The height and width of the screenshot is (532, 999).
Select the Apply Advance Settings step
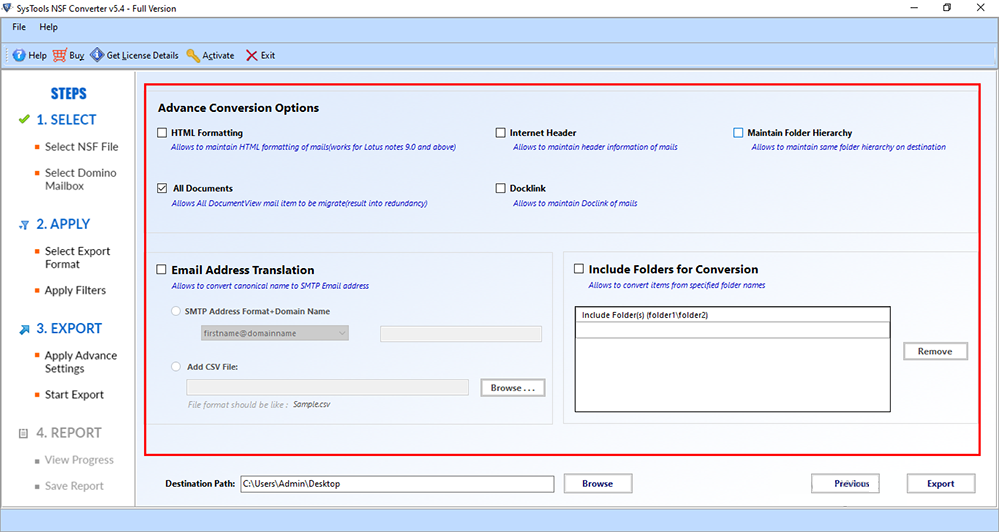pyautogui.click(x=81, y=362)
